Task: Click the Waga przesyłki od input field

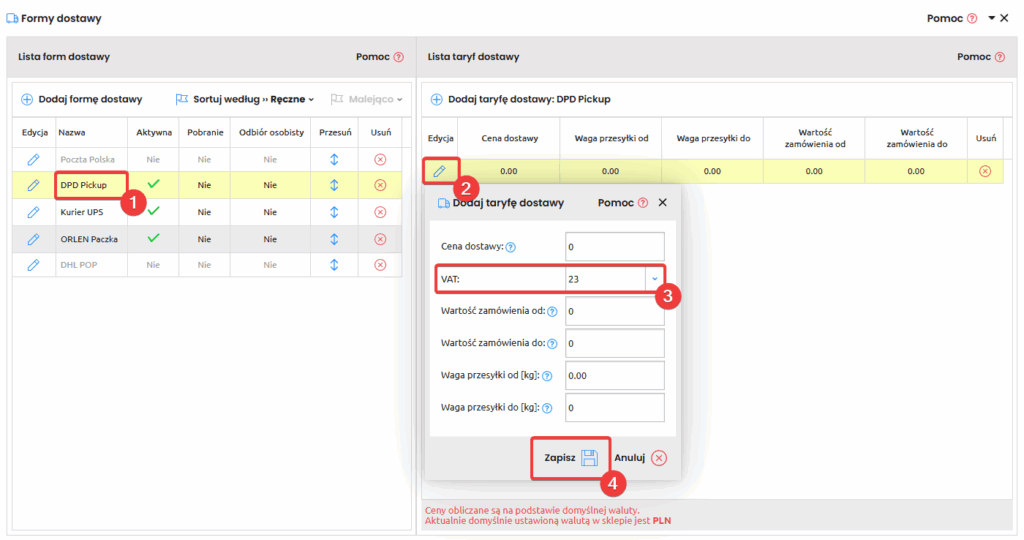Action: point(614,375)
